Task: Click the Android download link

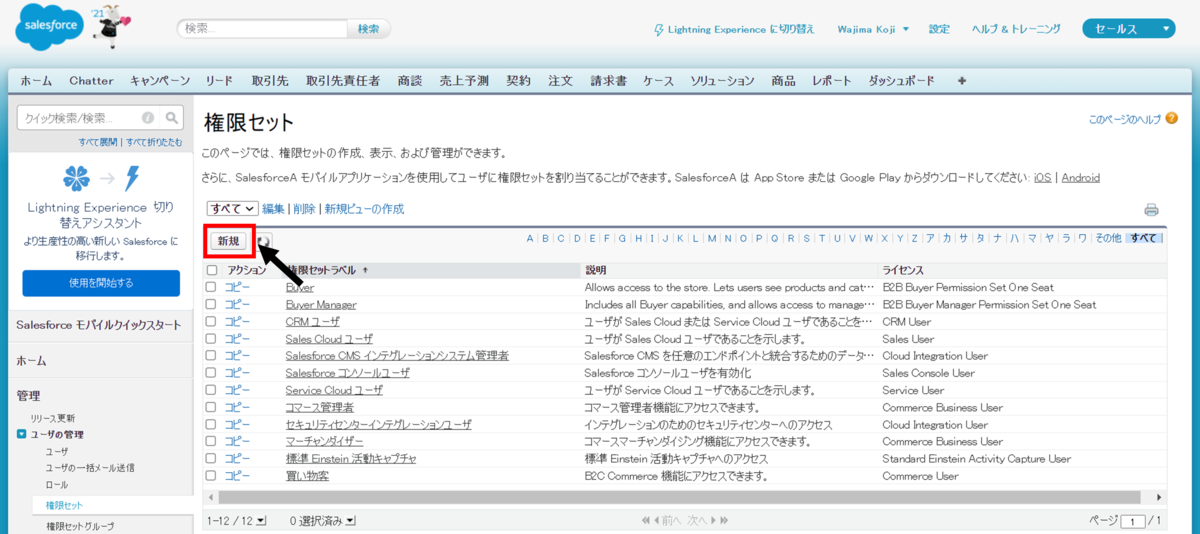Action: coord(1080,177)
